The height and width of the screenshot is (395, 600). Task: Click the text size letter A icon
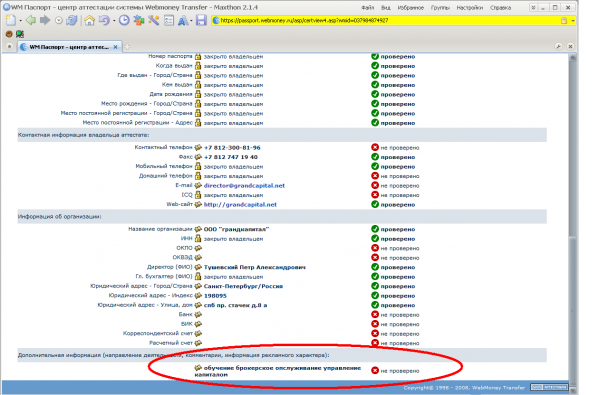[x=183, y=20]
